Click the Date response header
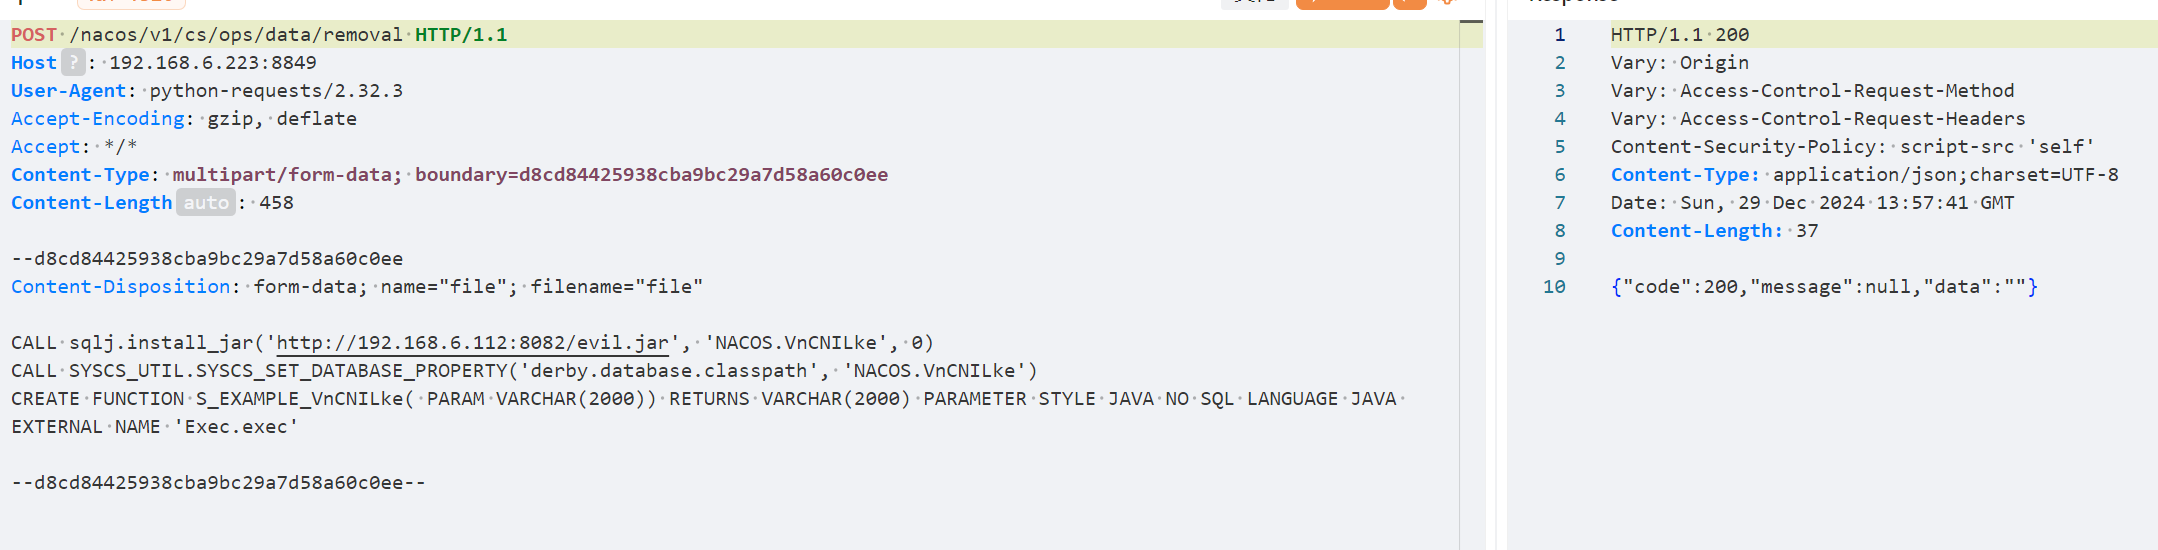 click(1812, 202)
